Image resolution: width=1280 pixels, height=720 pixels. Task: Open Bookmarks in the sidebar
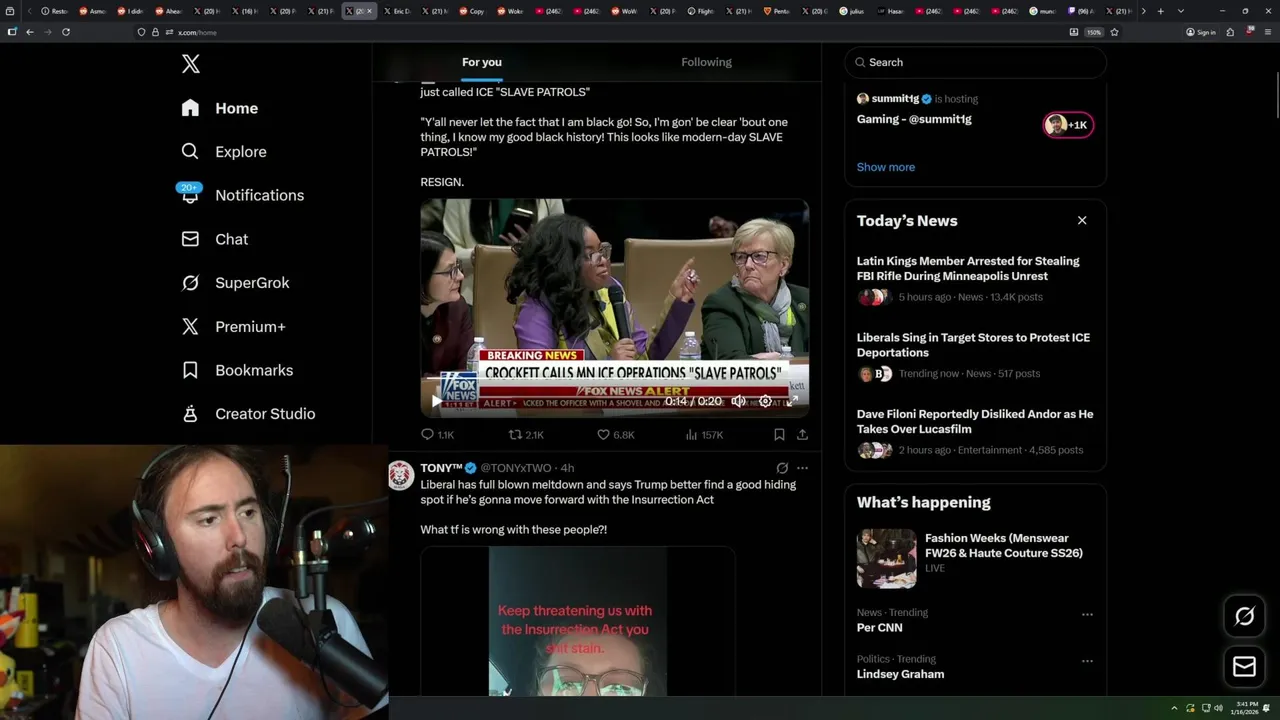tap(237, 370)
